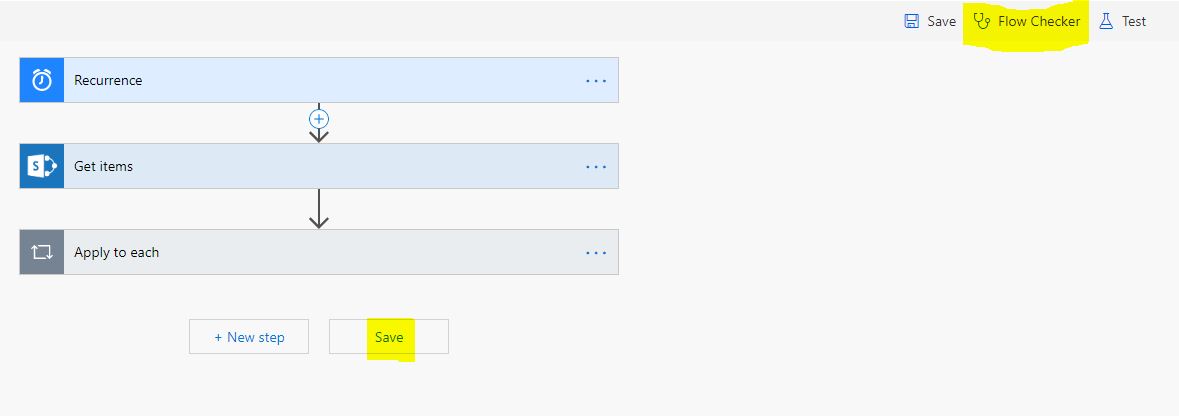Screen dimensions: 1179x416
Task: Click the floppy disk Save icon in top bar
Action: coord(911,21)
